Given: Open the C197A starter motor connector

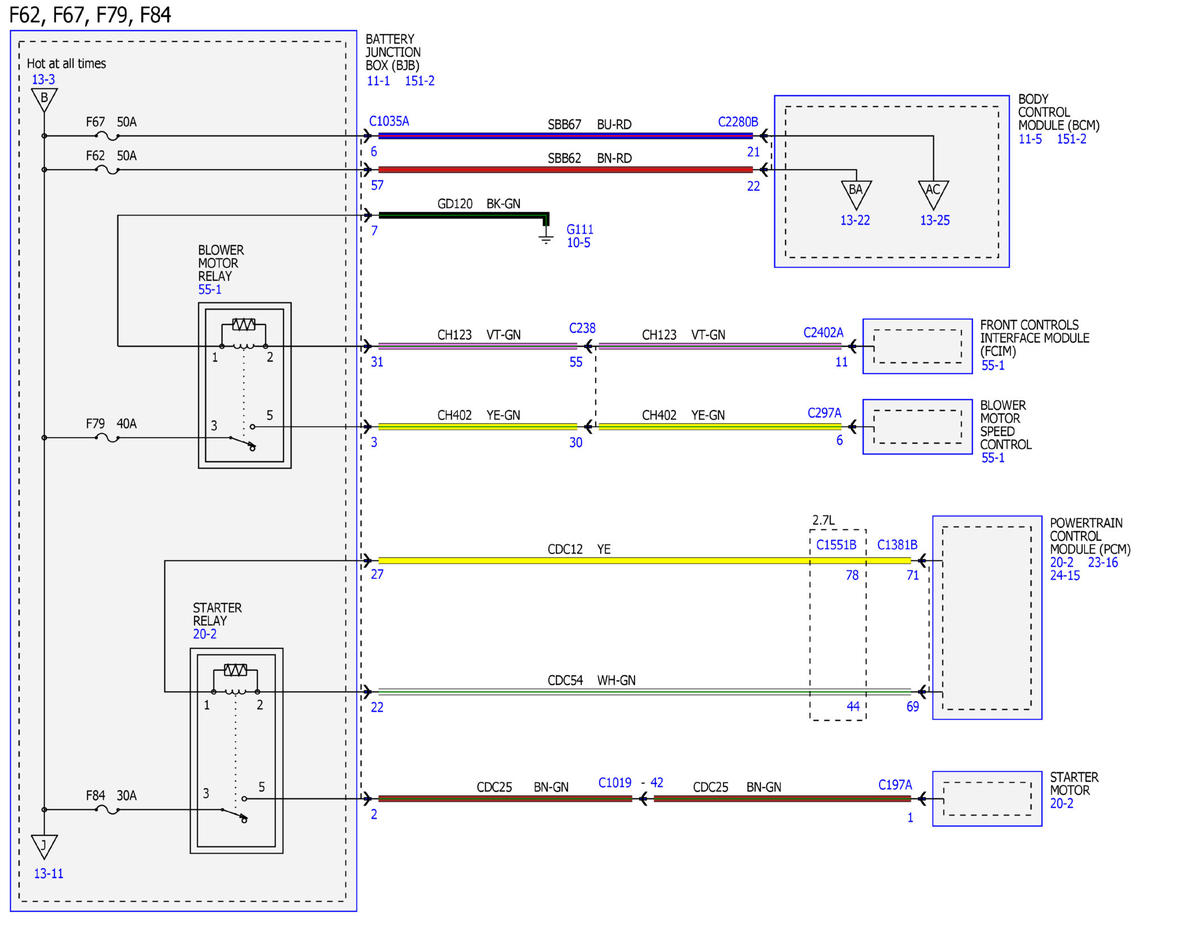Looking at the screenshot, I should 895,785.
